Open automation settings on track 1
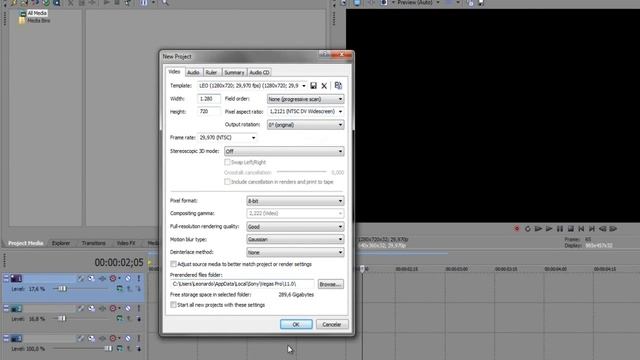 click(114, 278)
